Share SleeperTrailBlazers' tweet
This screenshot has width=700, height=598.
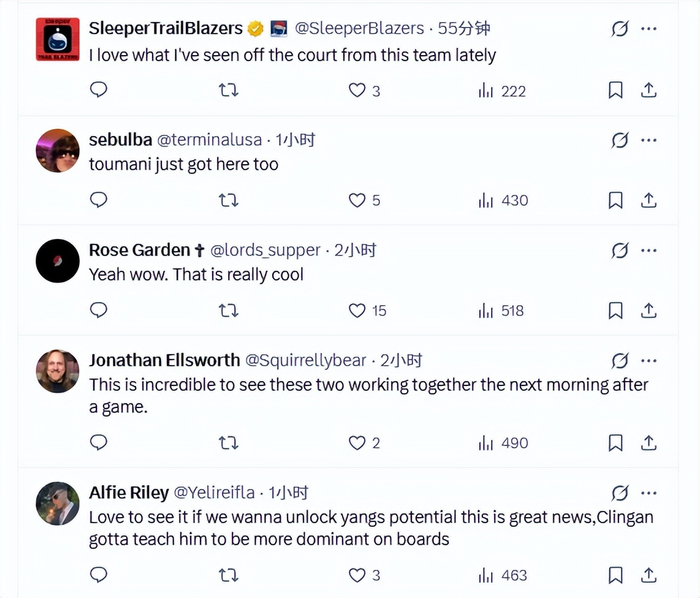pos(648,90)
